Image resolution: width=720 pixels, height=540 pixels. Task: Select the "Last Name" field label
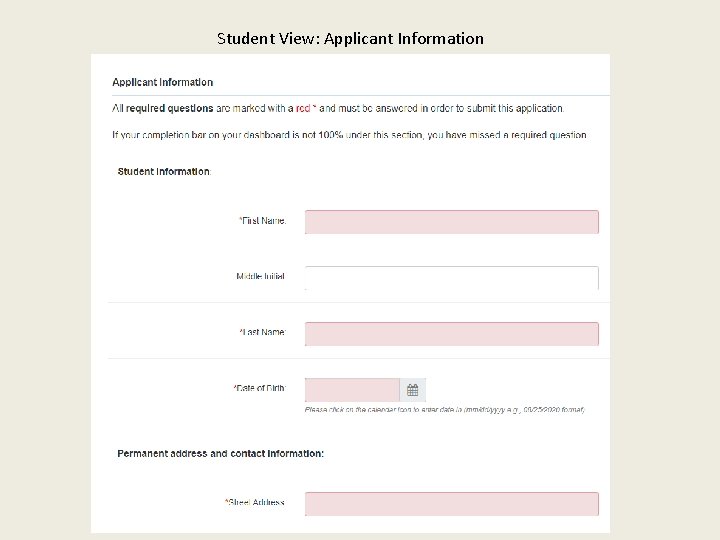(x=263, y=332)
